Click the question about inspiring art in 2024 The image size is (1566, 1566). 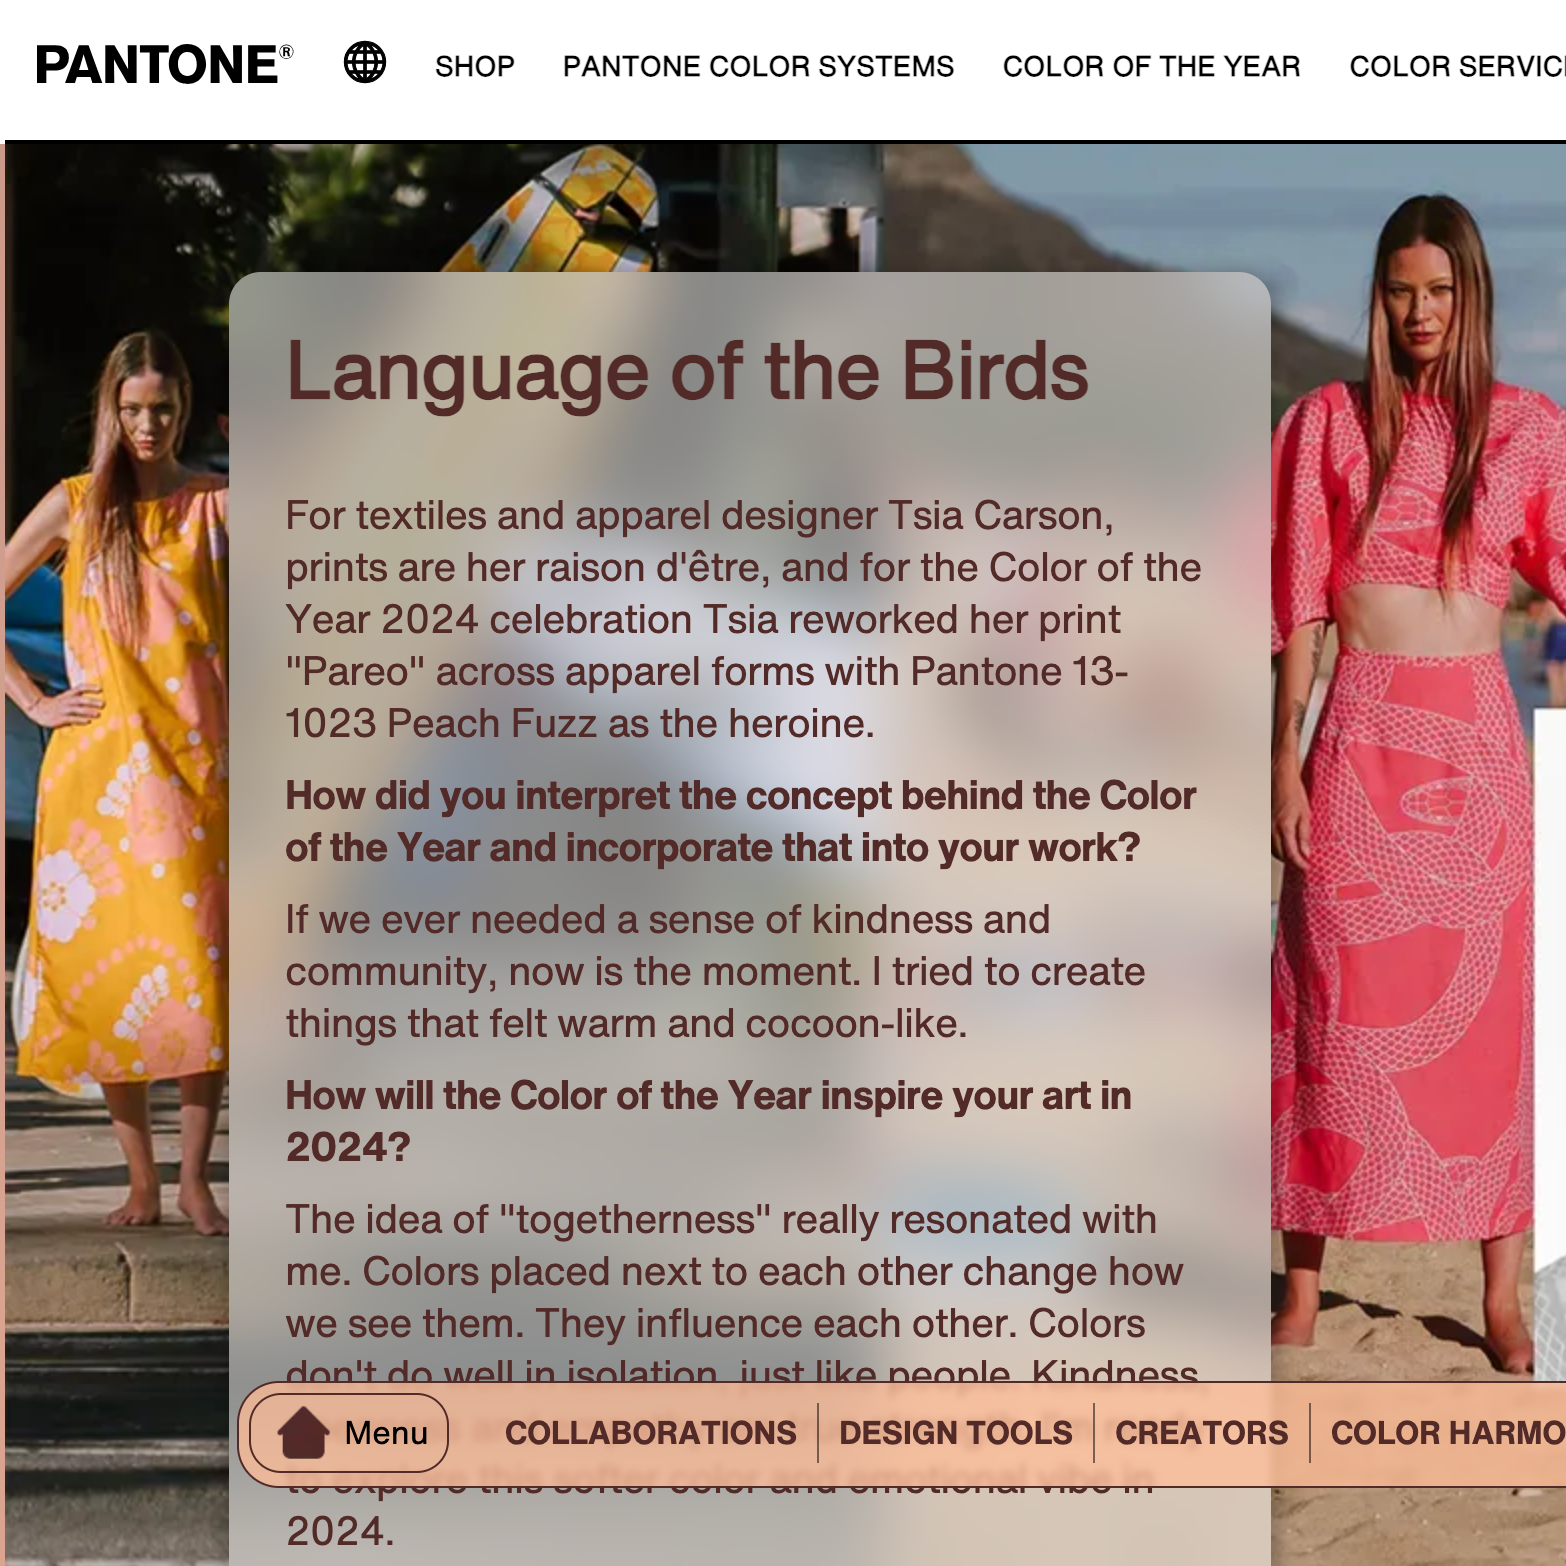tap(708, 1121)
